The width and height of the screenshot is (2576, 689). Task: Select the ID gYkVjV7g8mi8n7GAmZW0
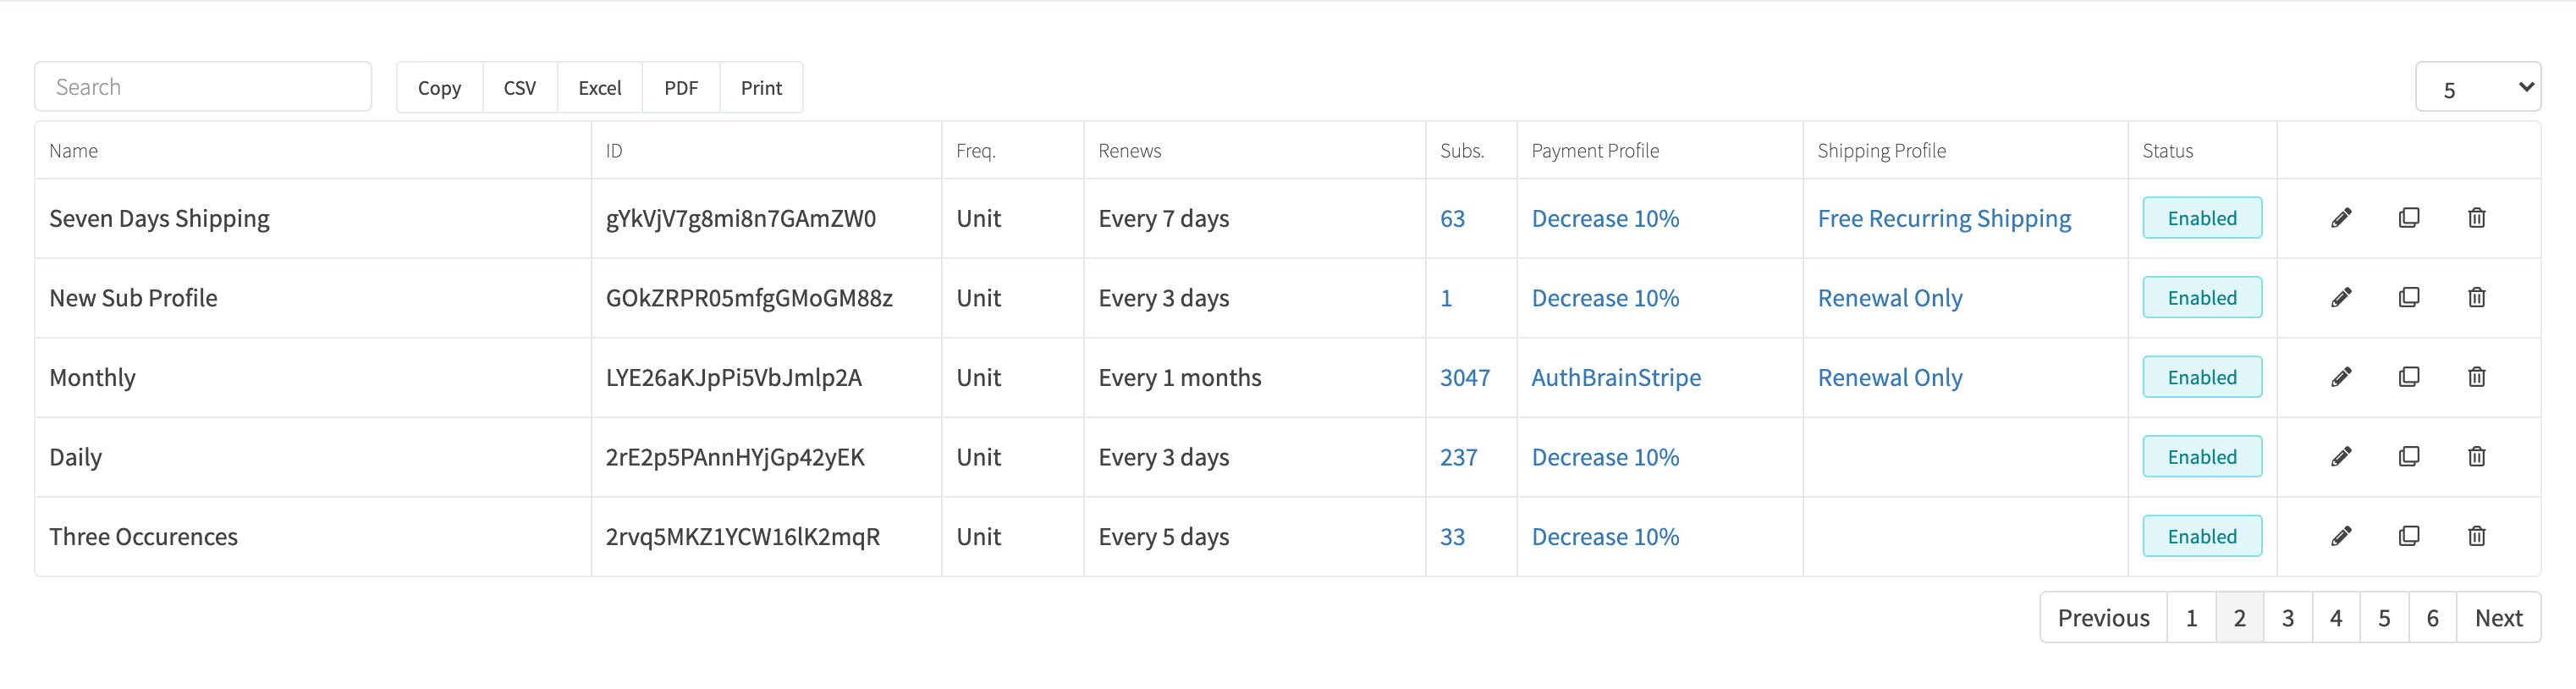point(740,219)
